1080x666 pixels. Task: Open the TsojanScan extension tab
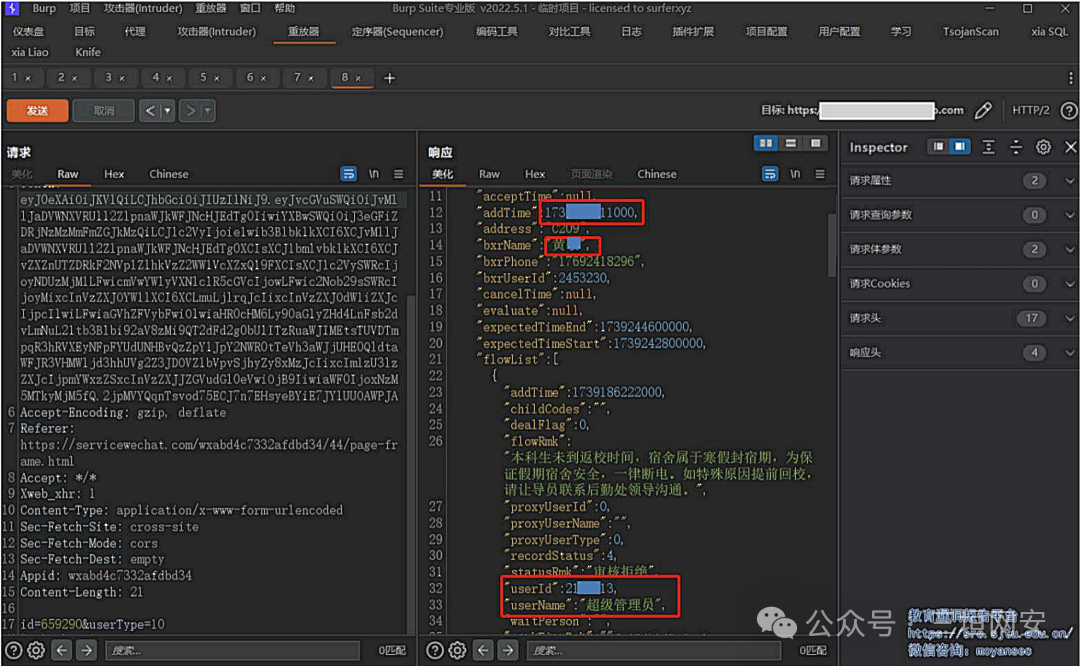(970, 32)
